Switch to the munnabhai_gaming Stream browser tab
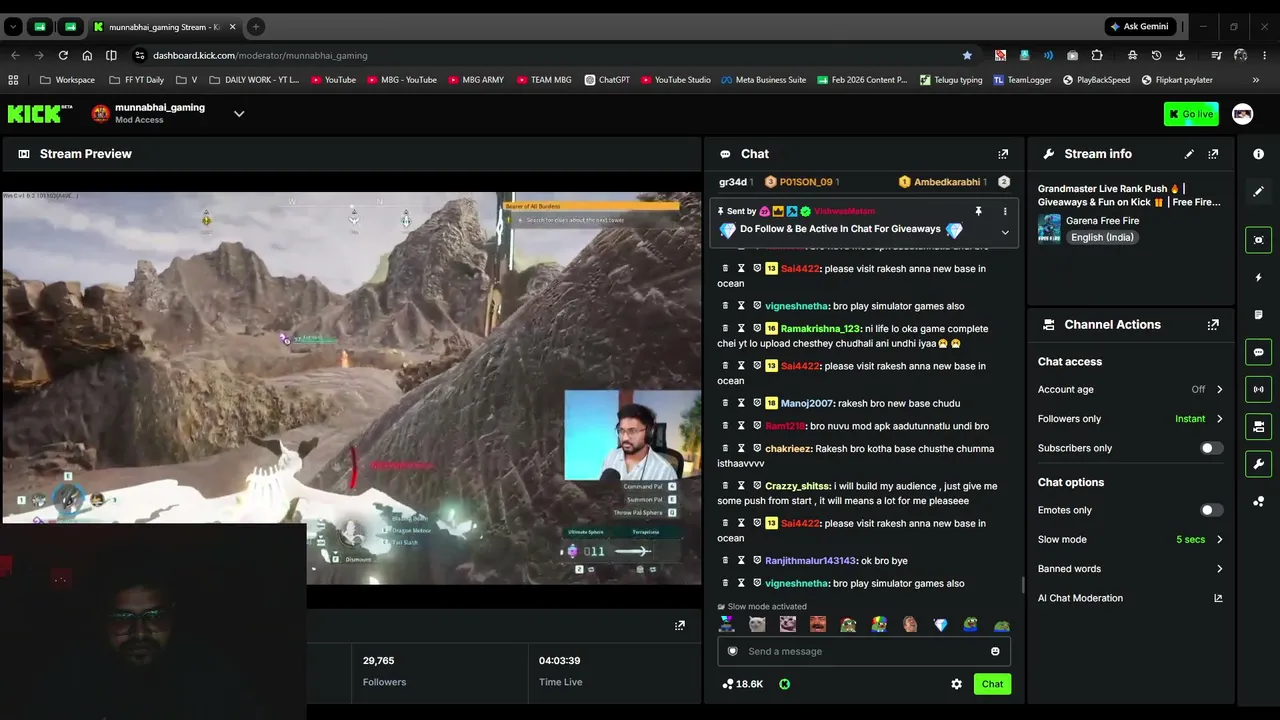Viewport: 1280px width, 720px height. click(163, 27)
